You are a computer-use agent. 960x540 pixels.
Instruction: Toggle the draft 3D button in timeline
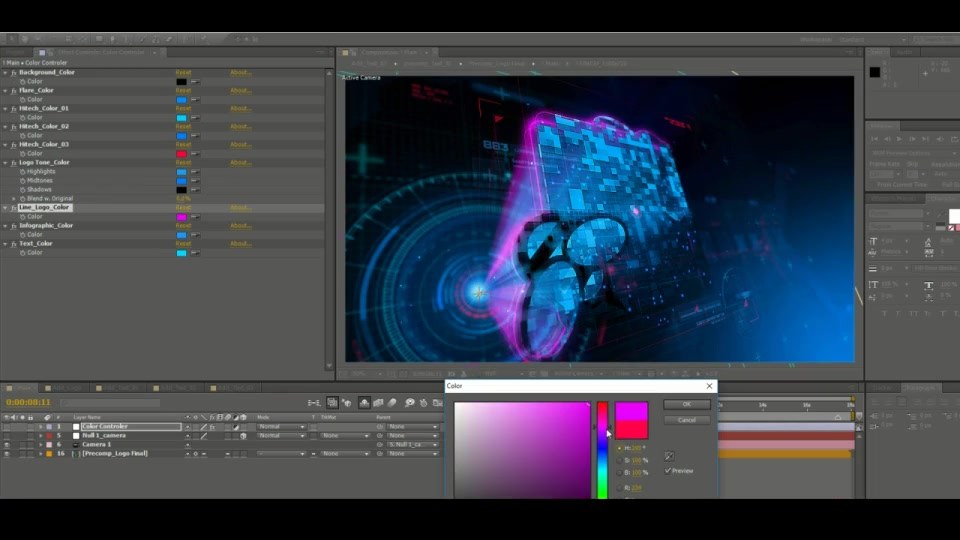347,402
